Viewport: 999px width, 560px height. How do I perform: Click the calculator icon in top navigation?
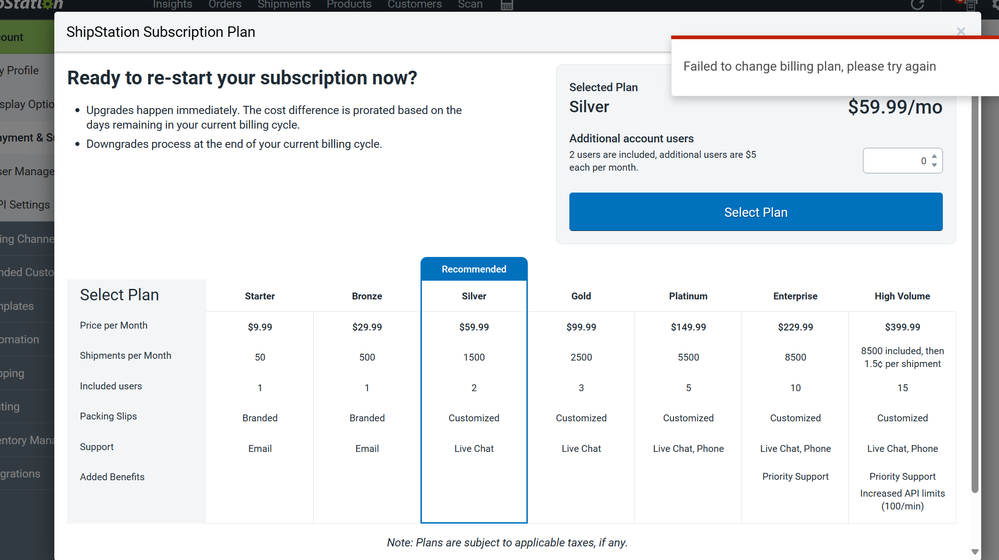(x=507, y=5)
